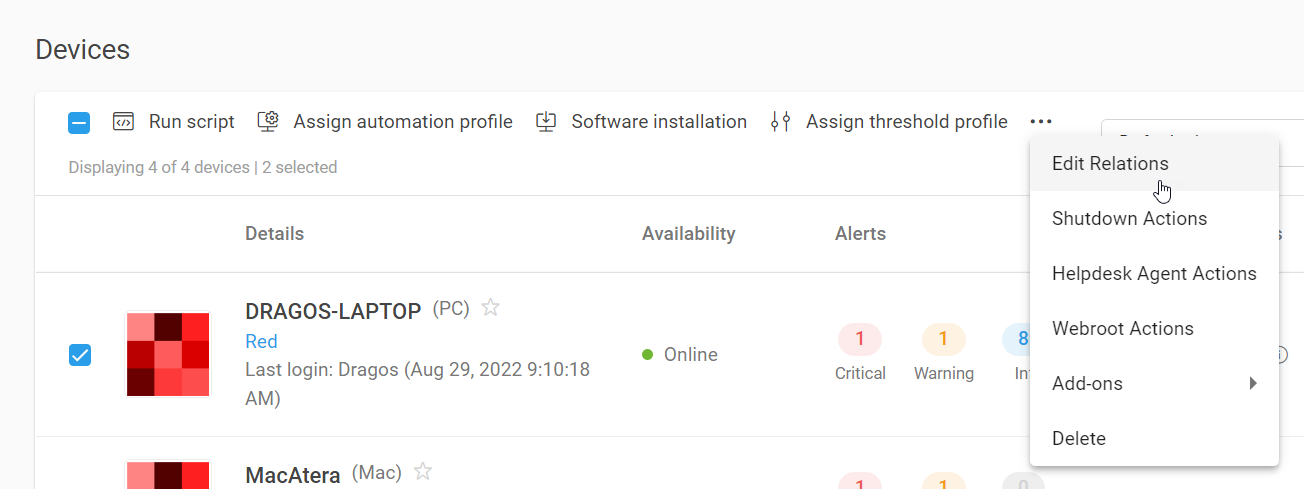The image size is (1304, 489).
Task: Click the Alerts column header
Action: (x=860, y=234)
